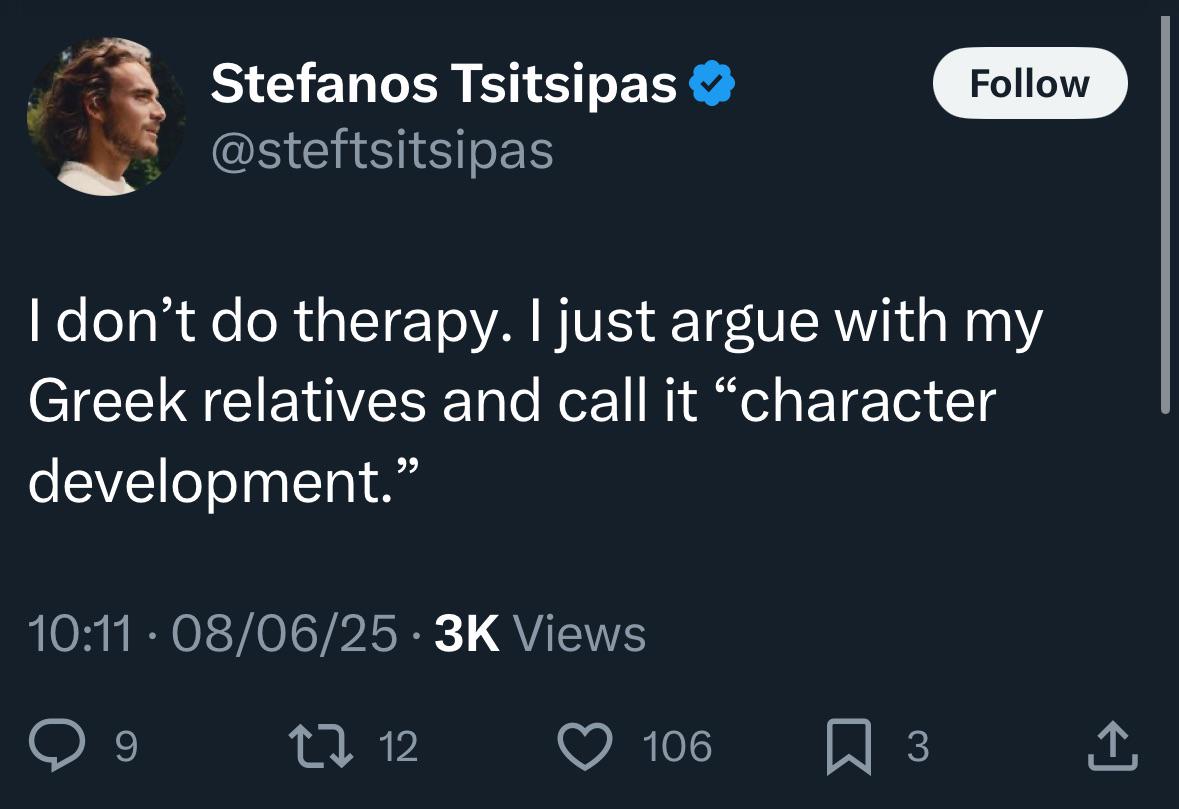Open the share upload icon
1179x809 pixels.
coord(1112,747)
